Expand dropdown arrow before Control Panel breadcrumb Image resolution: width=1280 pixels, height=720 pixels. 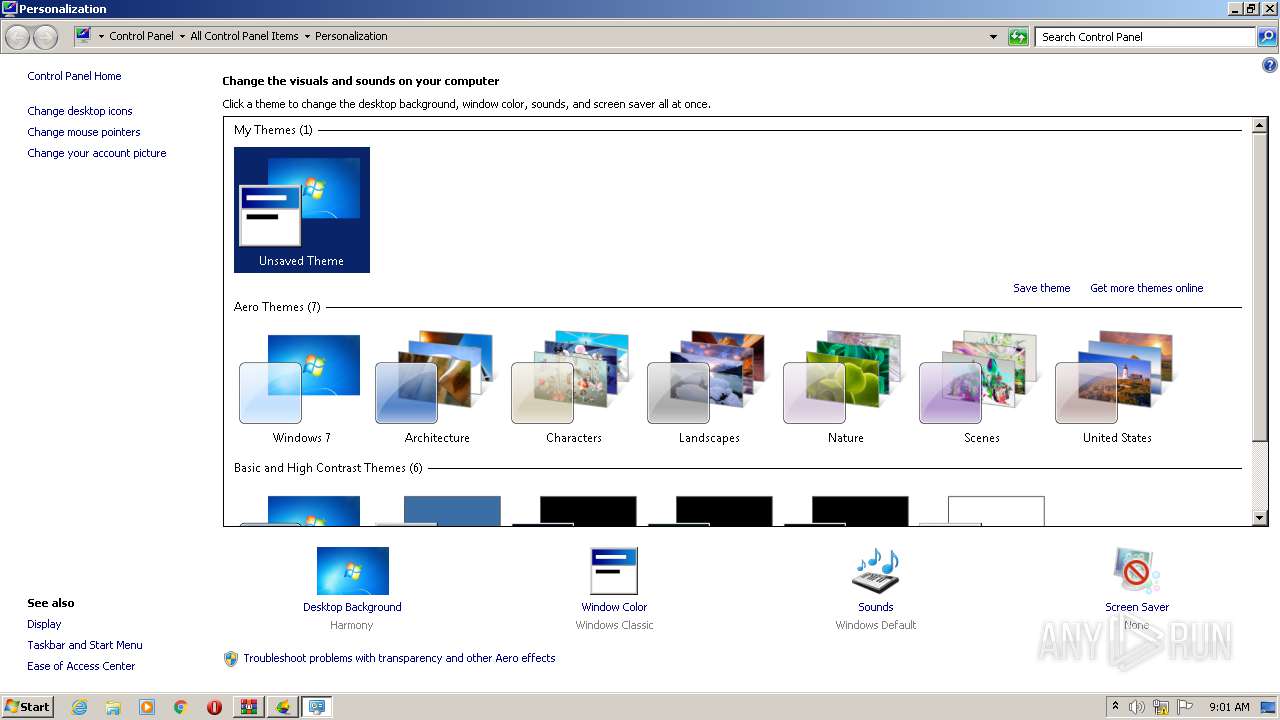tap(101, 37)
